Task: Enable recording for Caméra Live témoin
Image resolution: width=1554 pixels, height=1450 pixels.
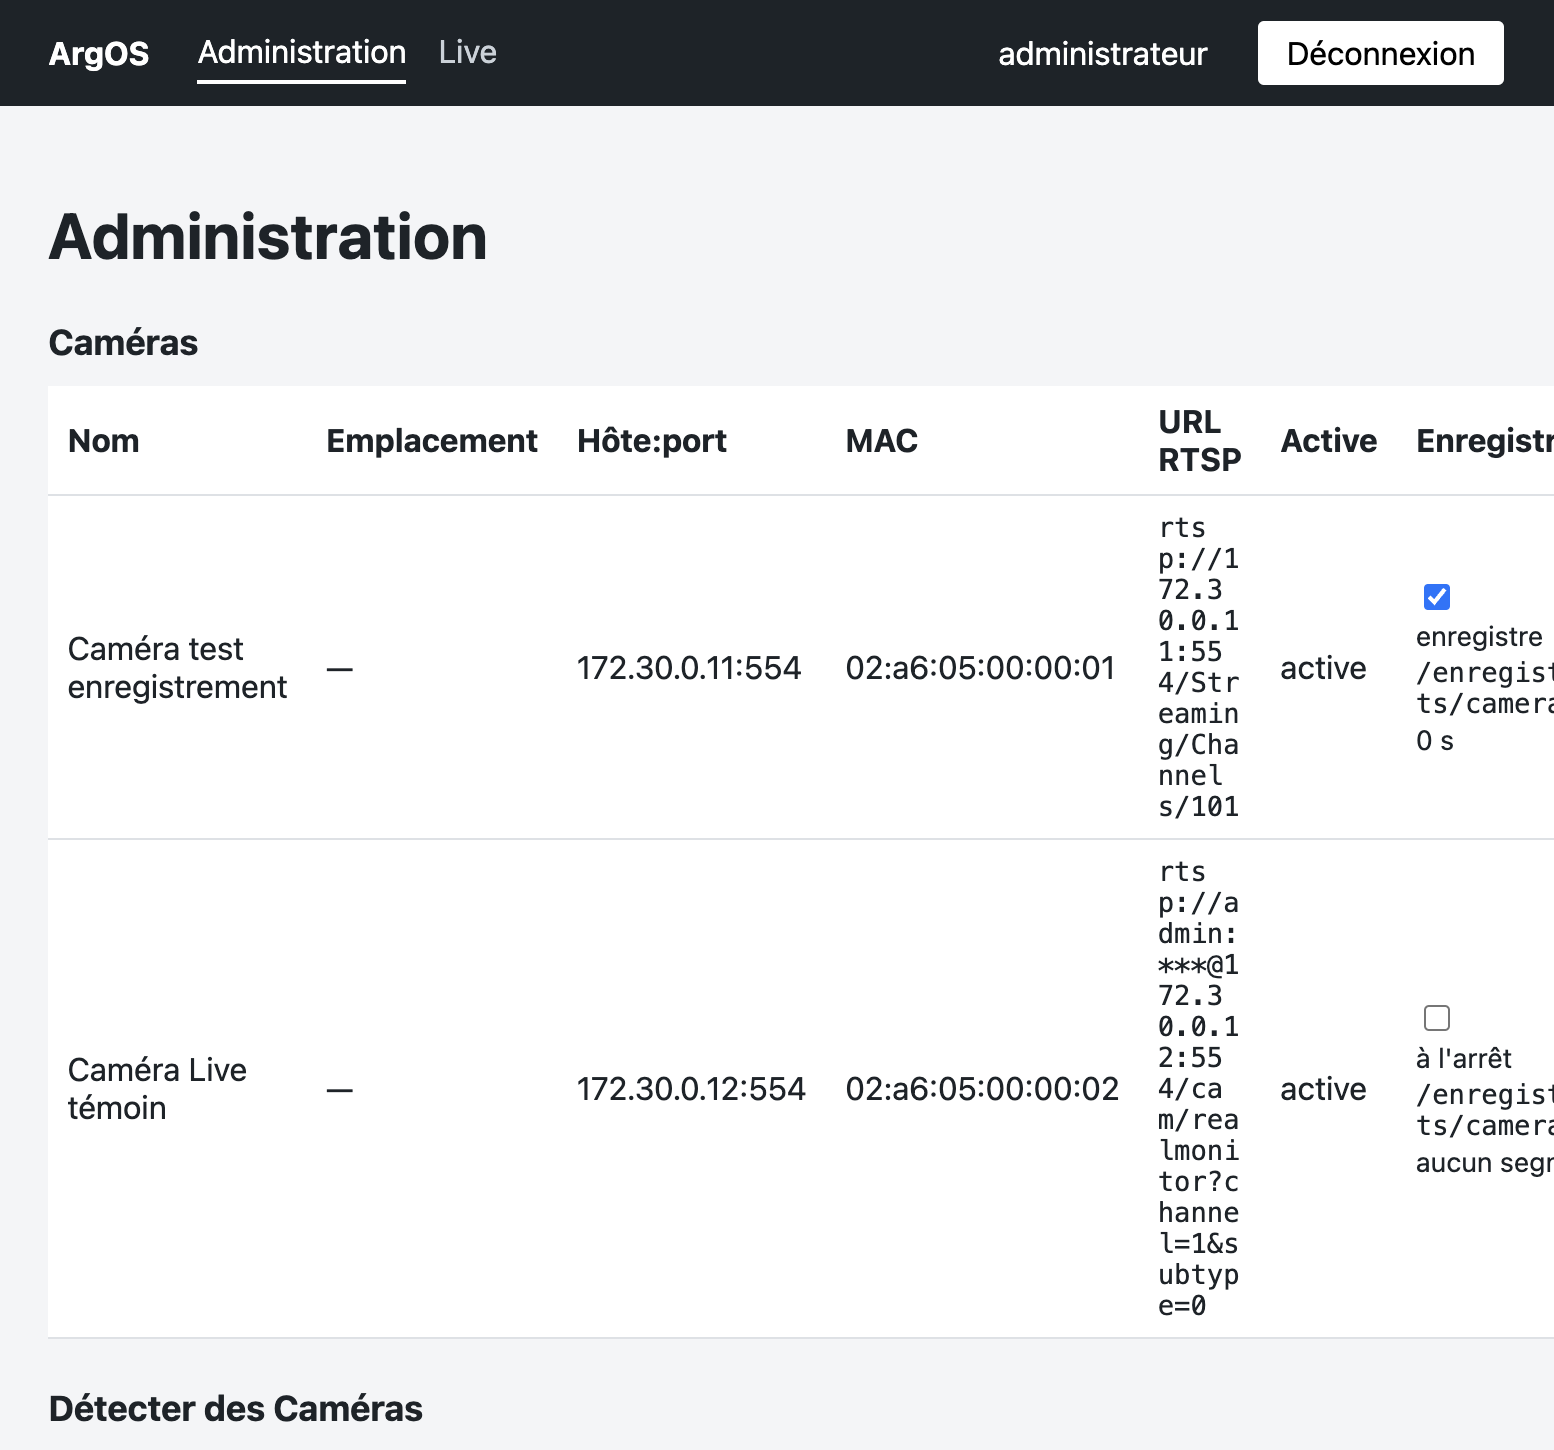Action: coord(1436,1018)
